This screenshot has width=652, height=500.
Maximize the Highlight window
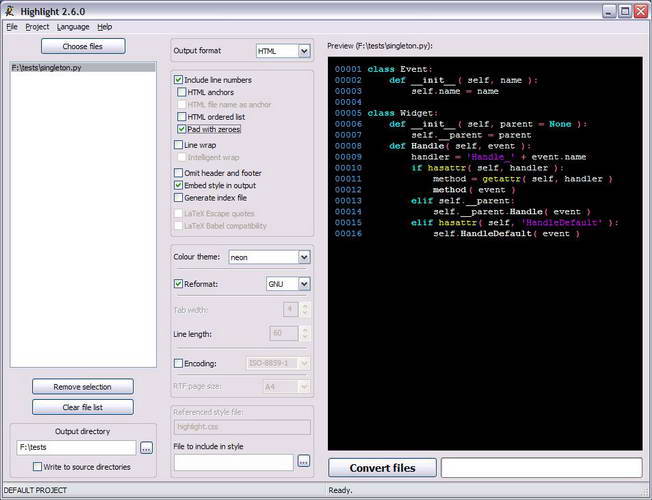625,11
